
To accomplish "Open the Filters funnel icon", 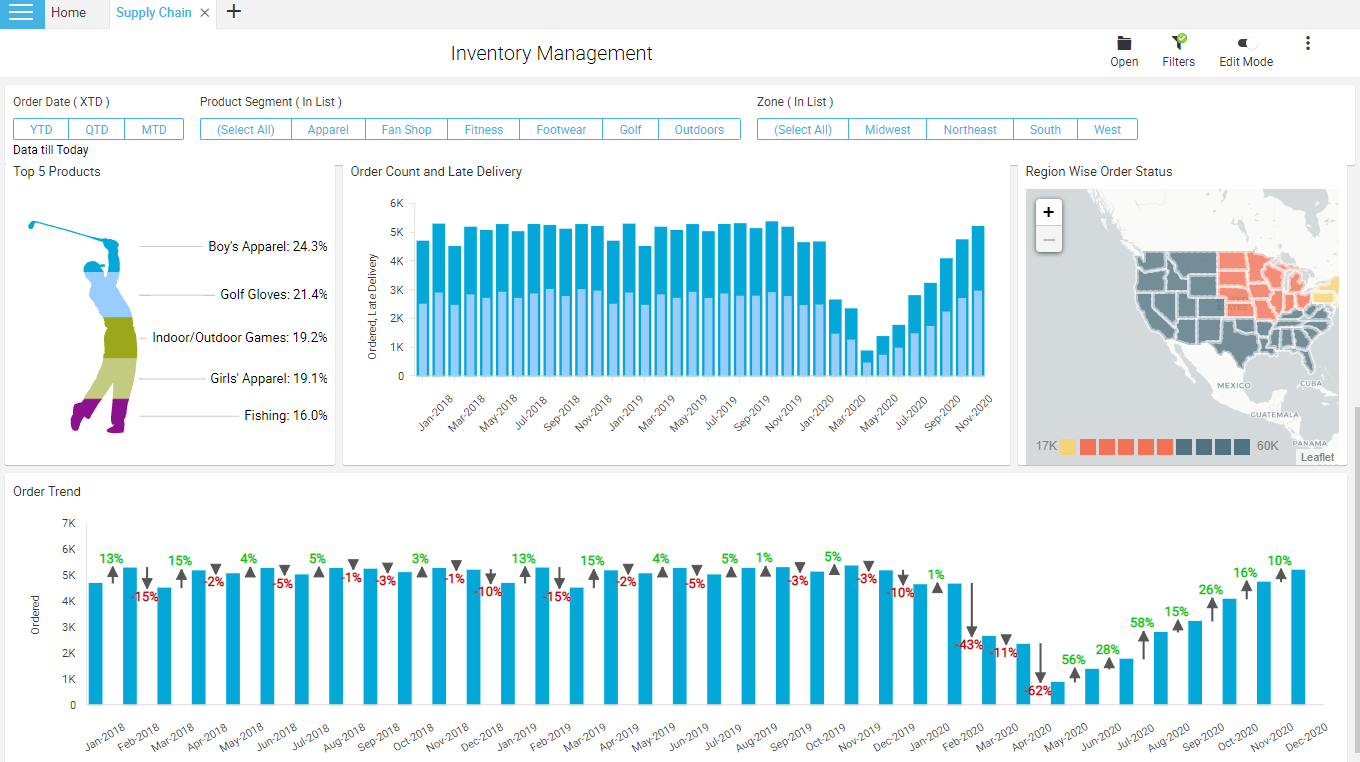I will tap(1179, 42).
